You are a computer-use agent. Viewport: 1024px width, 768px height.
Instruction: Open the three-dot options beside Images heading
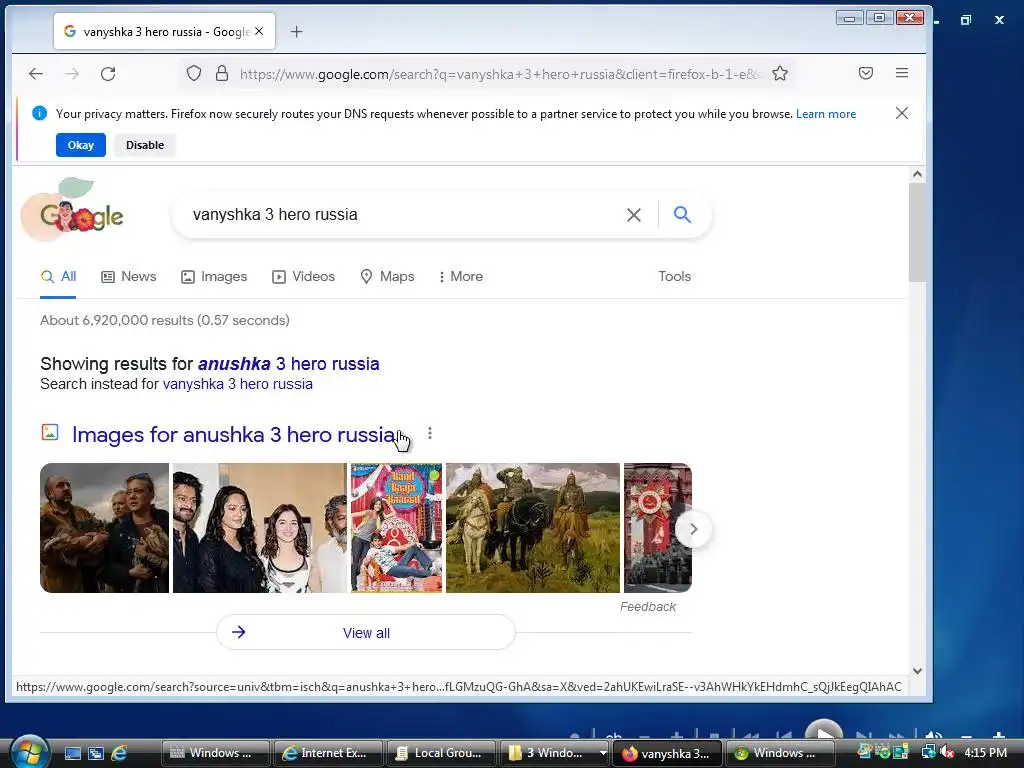click(x=430, y=434)
